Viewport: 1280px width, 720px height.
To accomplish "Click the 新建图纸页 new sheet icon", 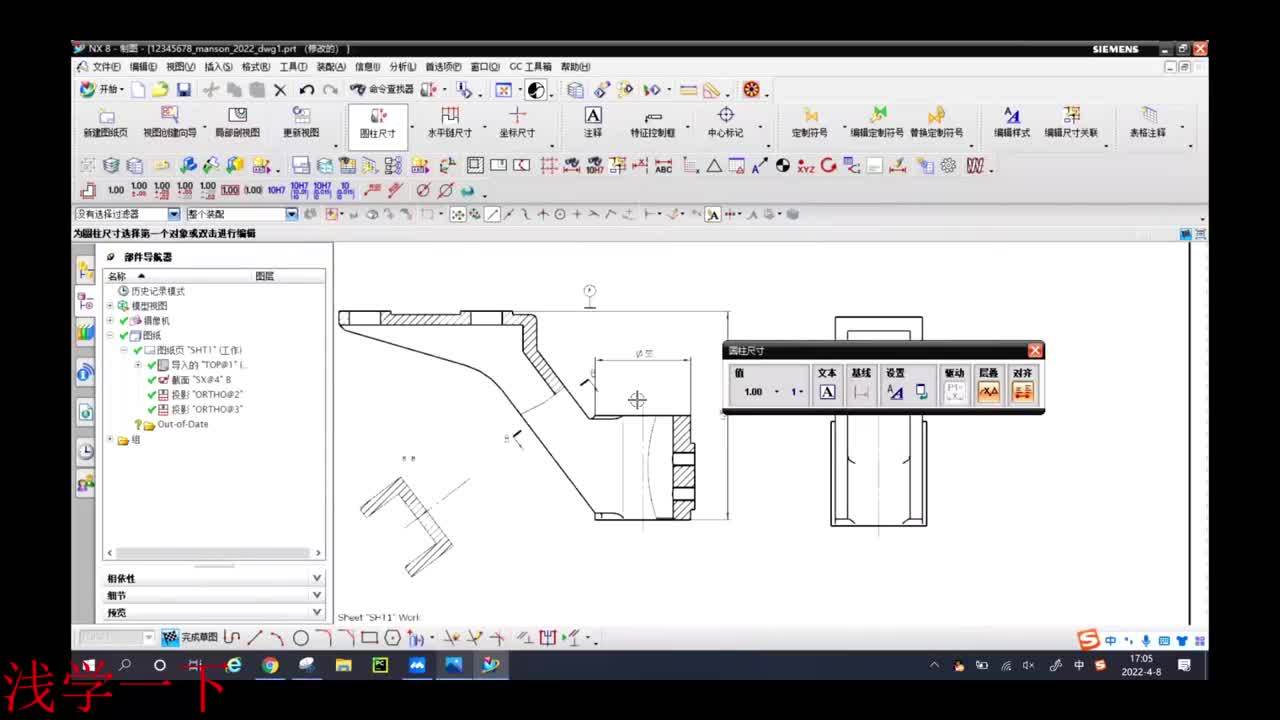I will [105, 122].
